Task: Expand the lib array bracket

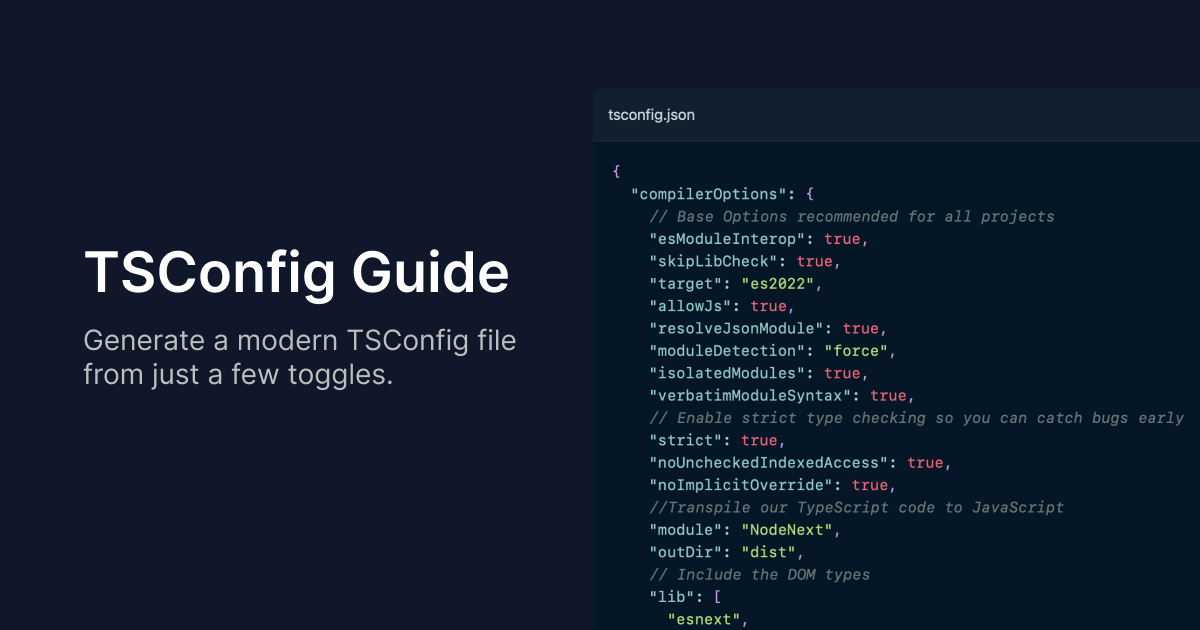Action: click(x=717, y=596)
